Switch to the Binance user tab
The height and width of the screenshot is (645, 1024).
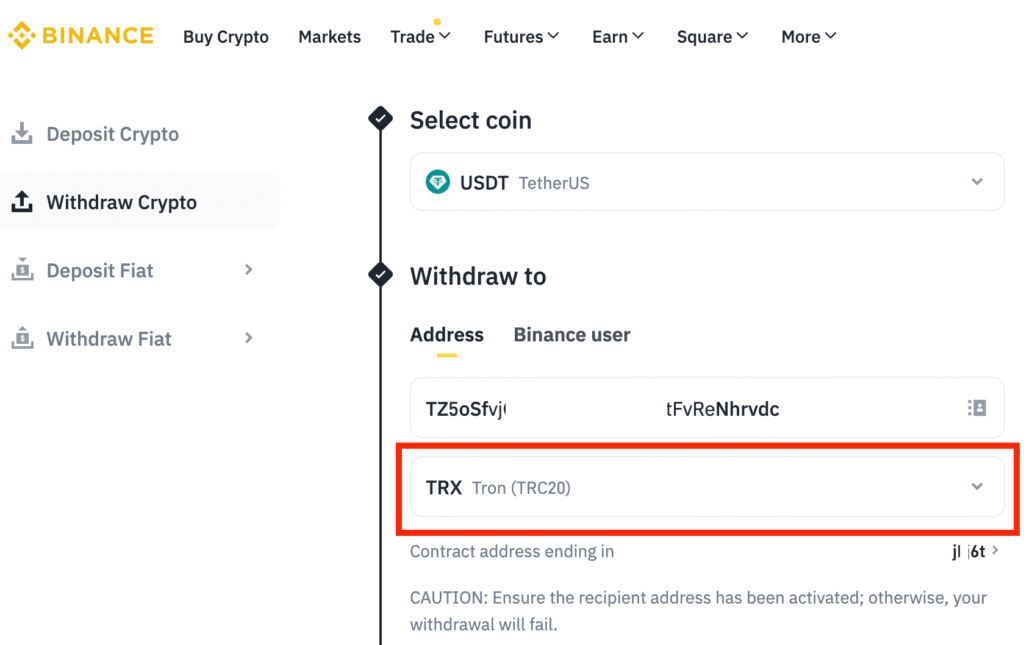[x=572, y=335]
